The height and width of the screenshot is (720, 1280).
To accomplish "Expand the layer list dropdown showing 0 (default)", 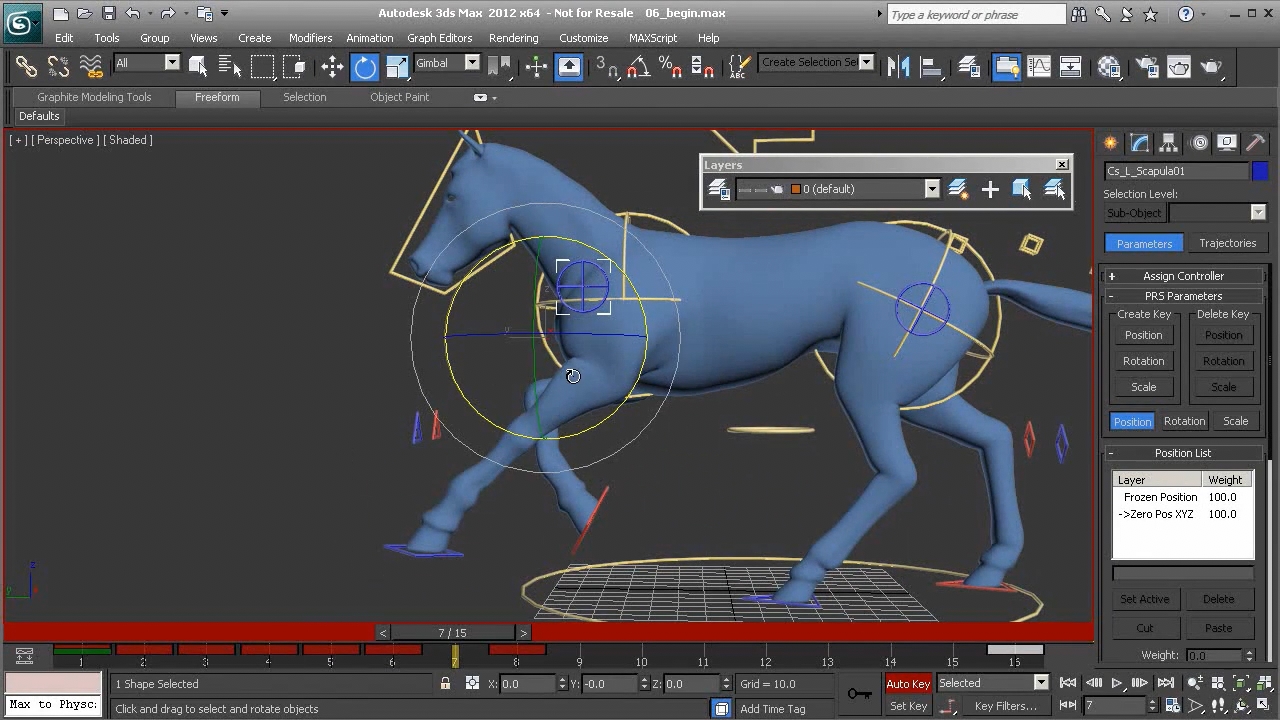I will tap(932, 189).
